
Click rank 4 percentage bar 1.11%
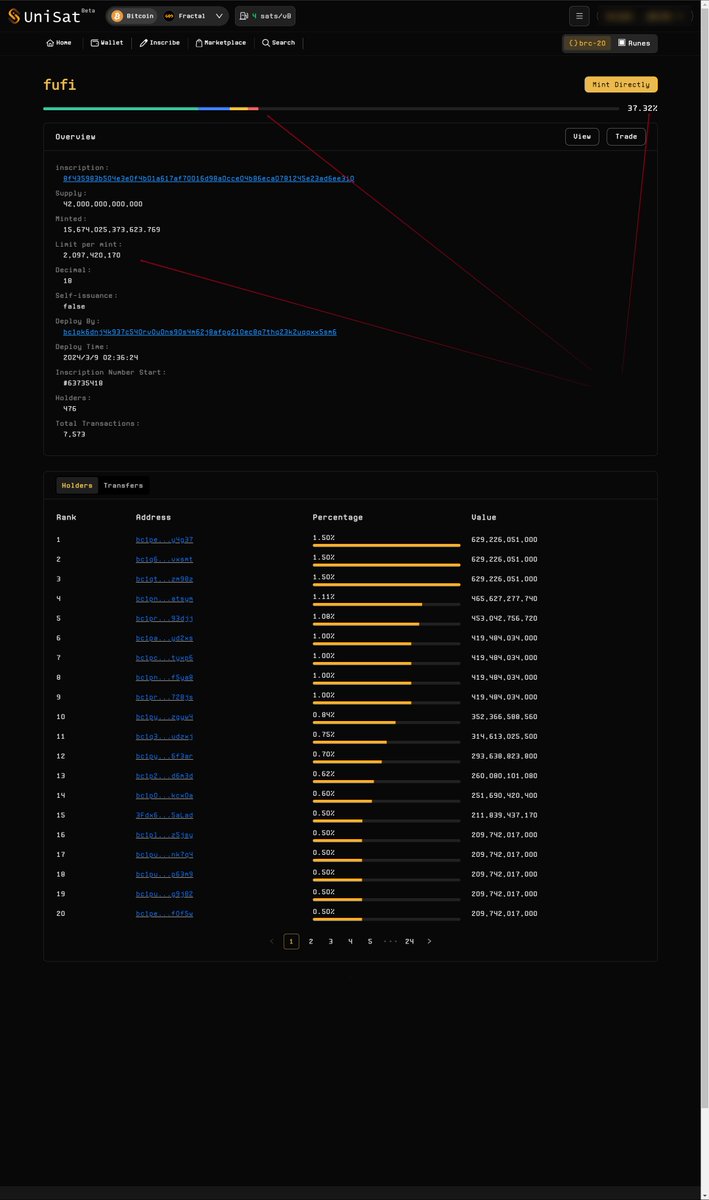(x=386, y=605)
